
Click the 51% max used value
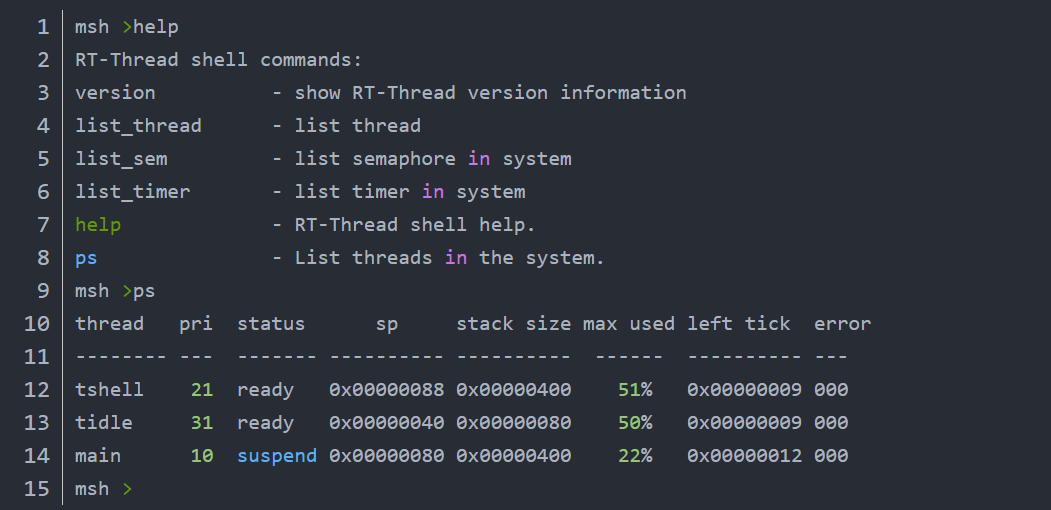635,390
